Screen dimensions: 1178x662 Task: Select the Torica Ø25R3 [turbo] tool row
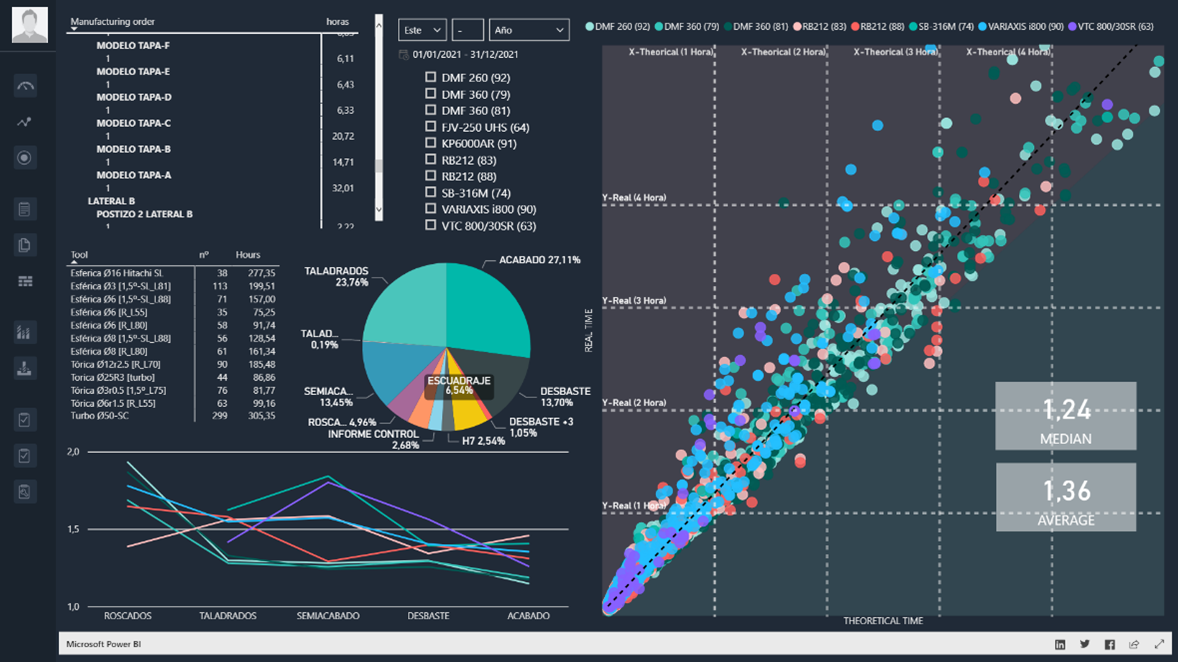[x=173, y=377]
